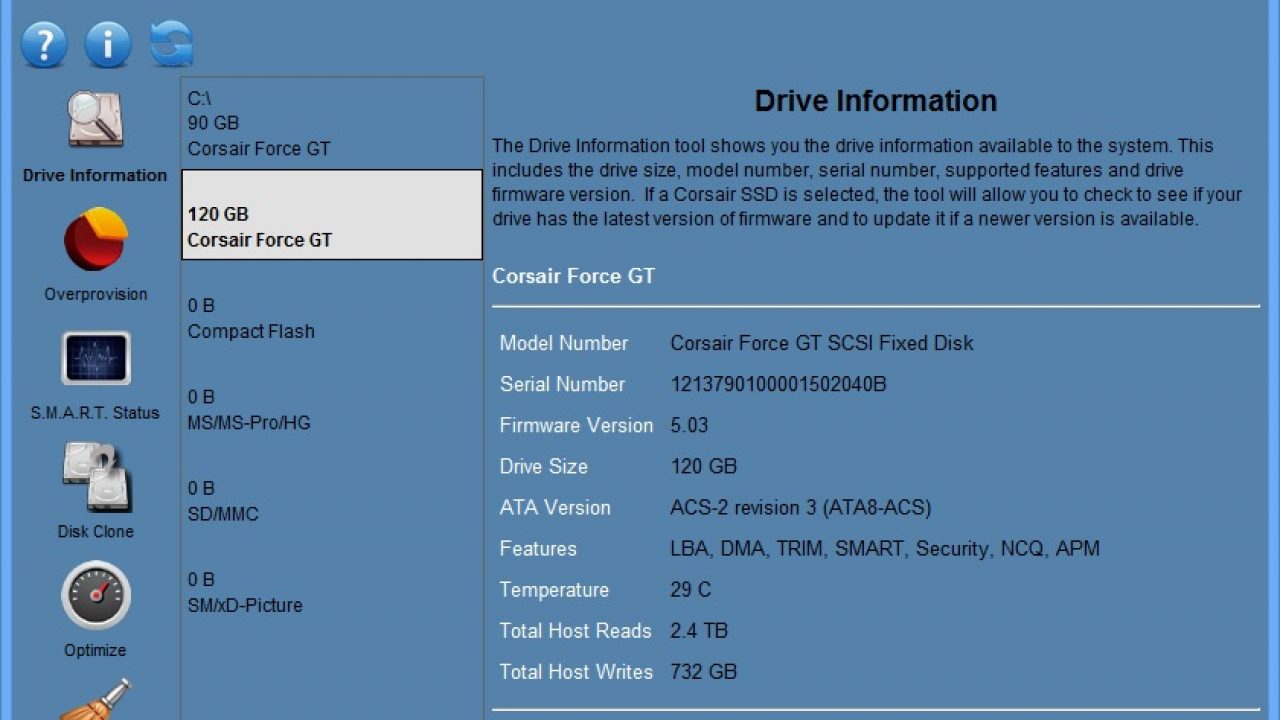Click the Features label
Viewport: 1280px width, 720px height.
[538, 548]
